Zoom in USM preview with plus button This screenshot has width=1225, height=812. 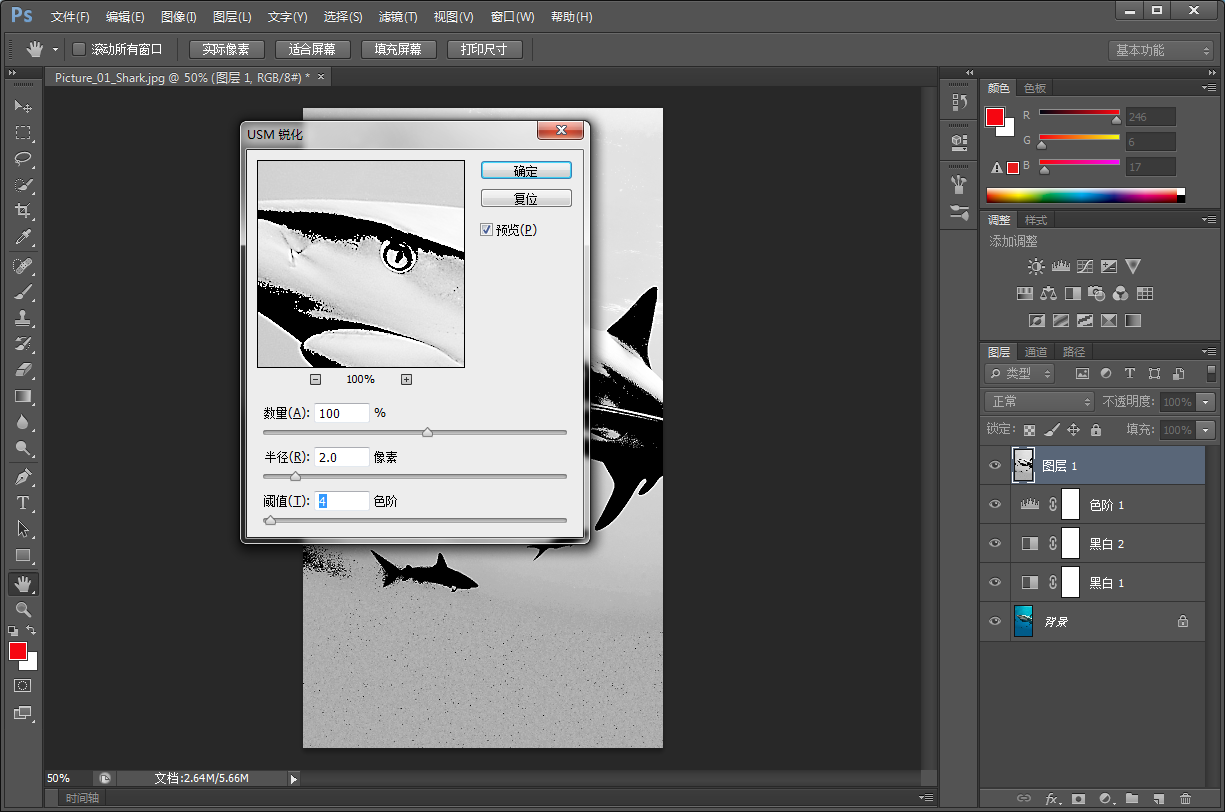coord(406,379)
